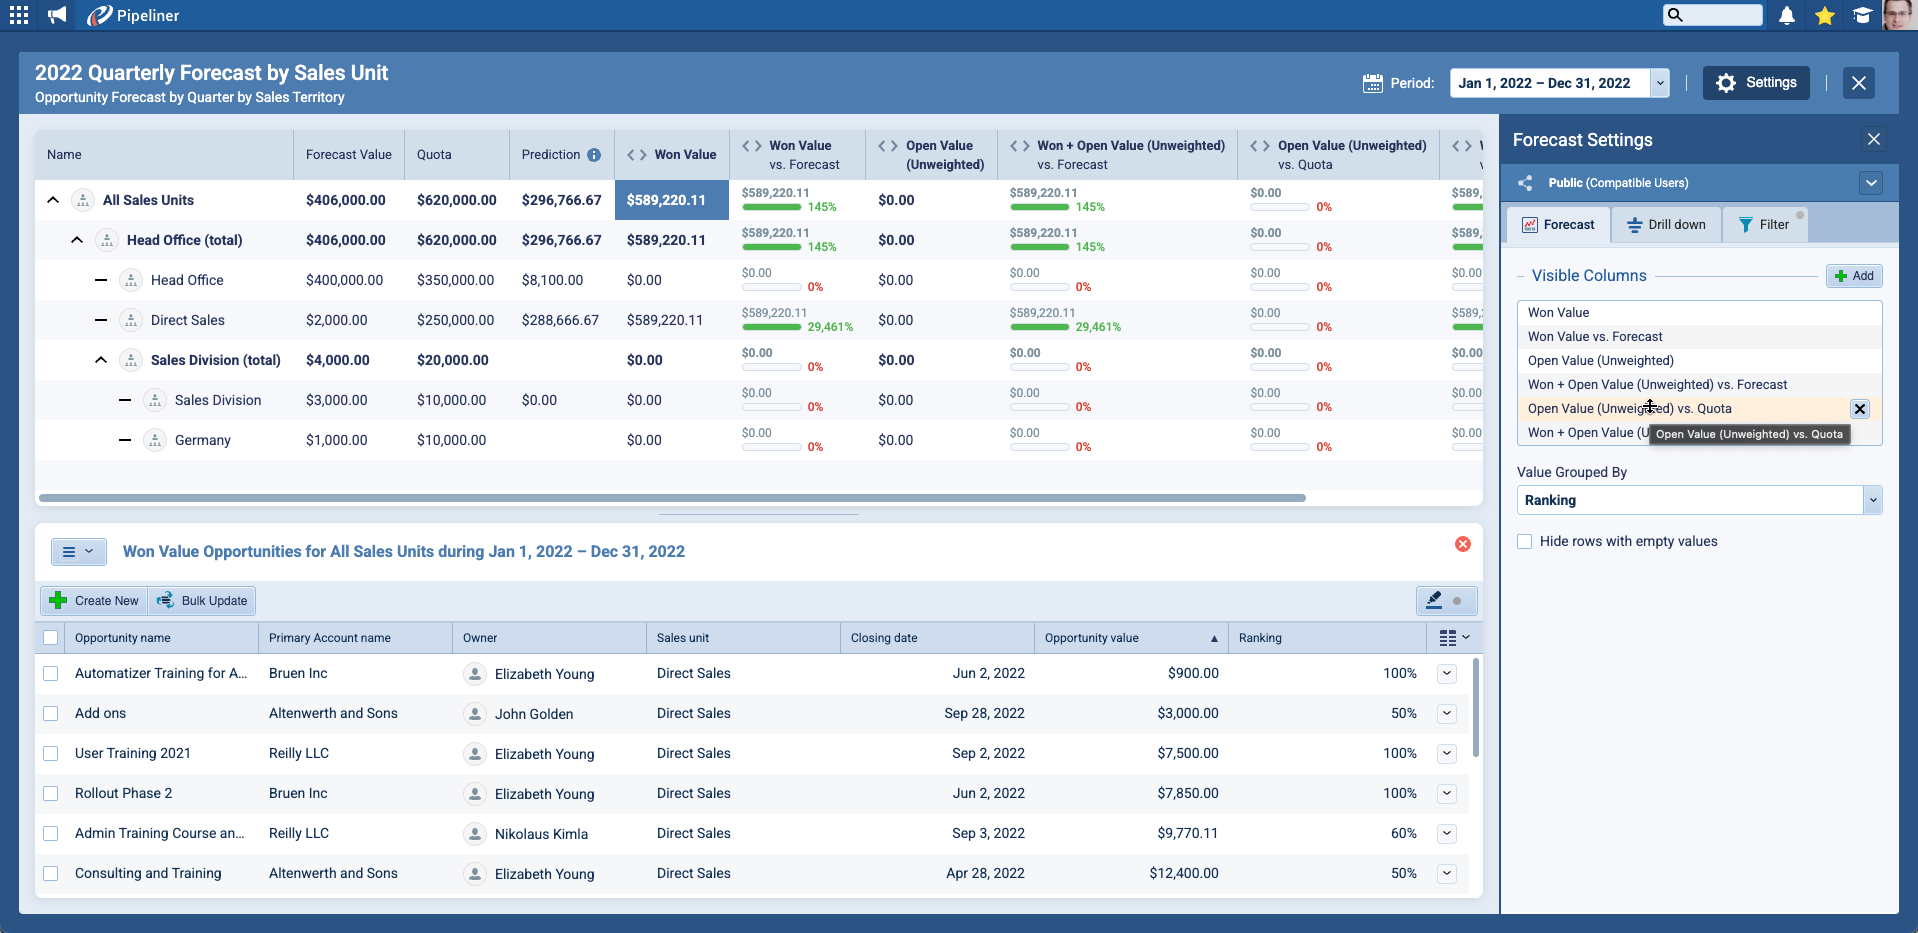This screenshot has height=933, width=1918.
Task: Toggle Hide rows with empty values
Action: pos(1525,542)
